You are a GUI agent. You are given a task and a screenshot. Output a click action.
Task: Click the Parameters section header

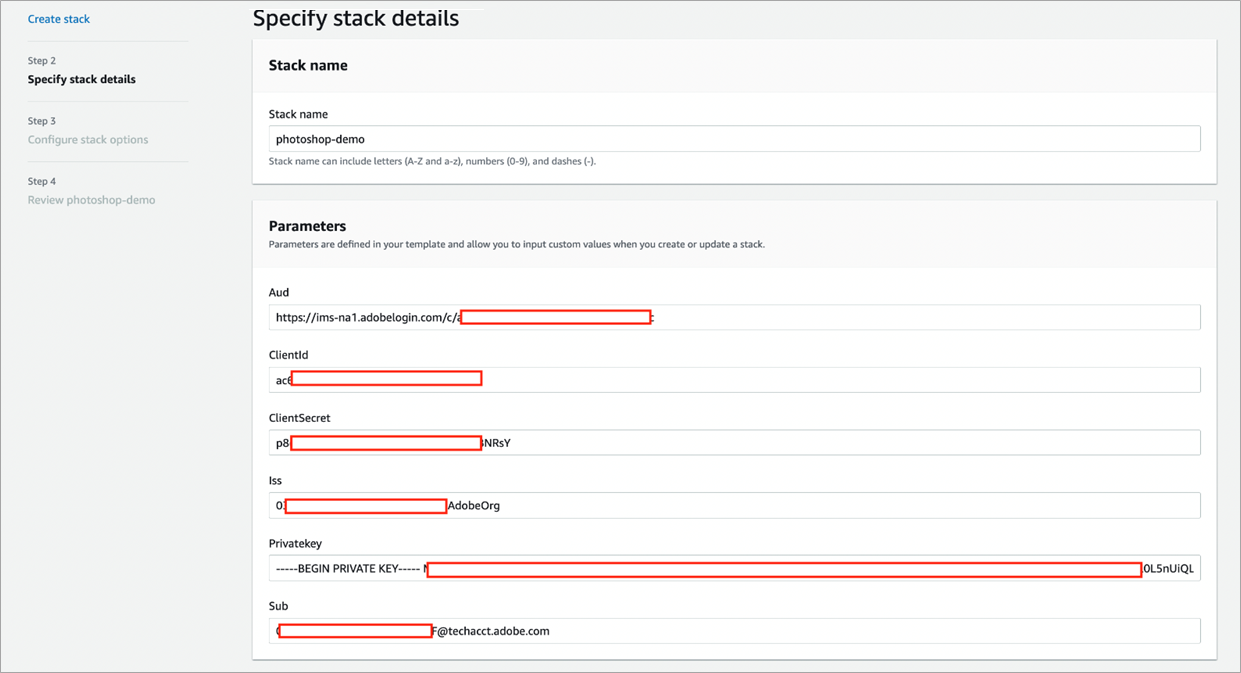307,226
